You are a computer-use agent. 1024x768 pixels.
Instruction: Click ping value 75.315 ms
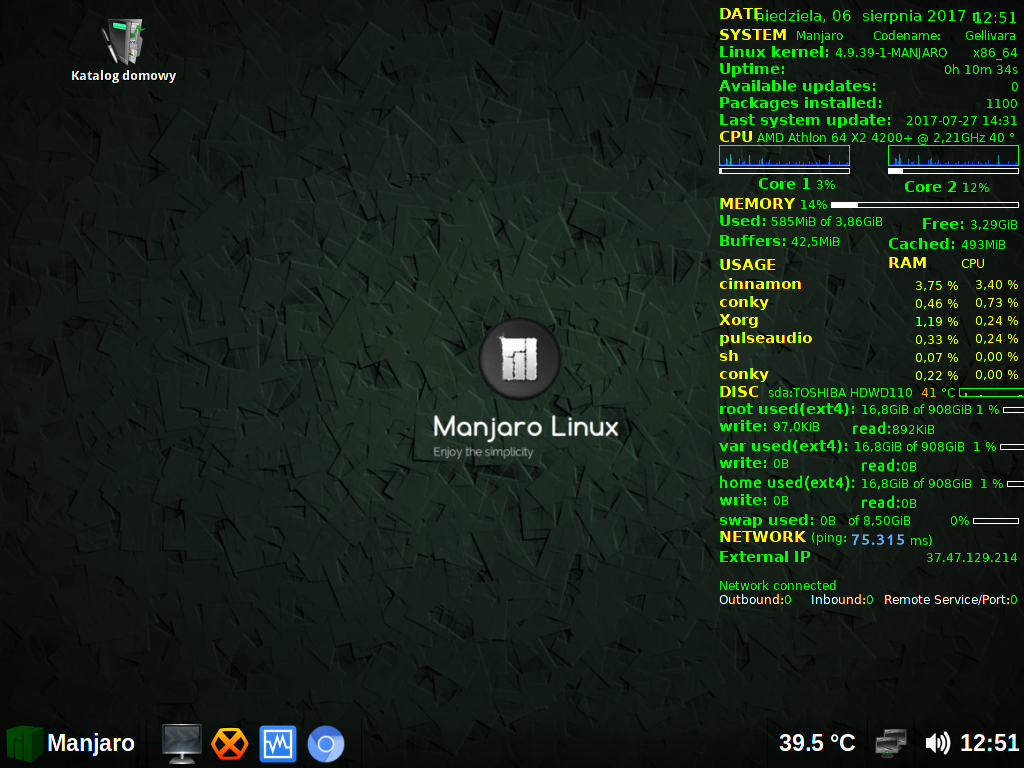click(x=891, y=540)
